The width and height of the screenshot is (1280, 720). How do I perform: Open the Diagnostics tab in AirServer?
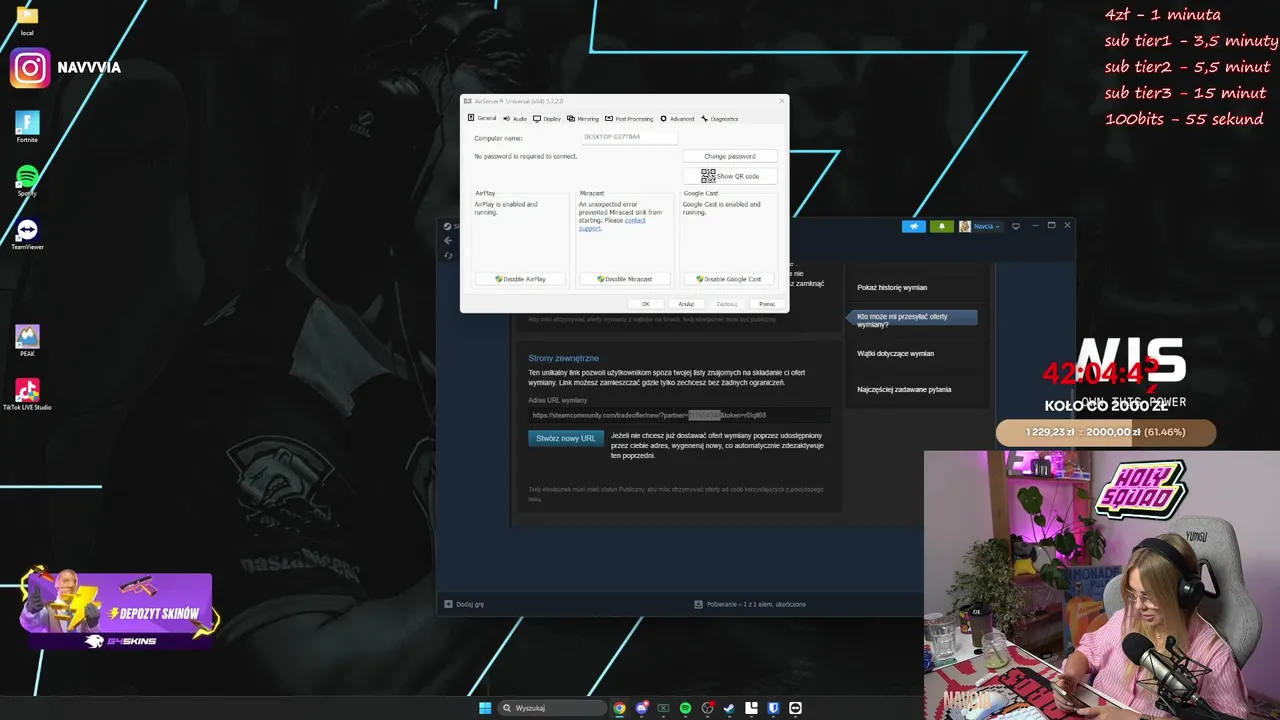720,119
